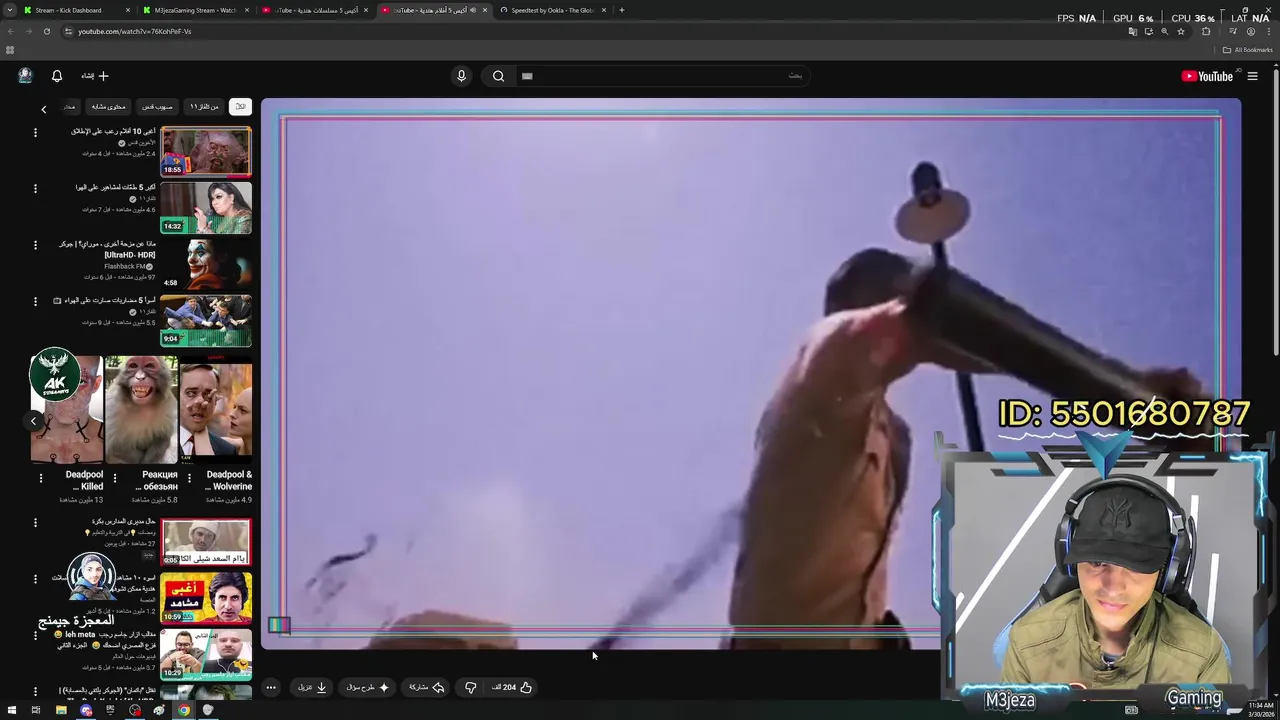Open options menu for the 'Реакция обезьян' short

114,479
